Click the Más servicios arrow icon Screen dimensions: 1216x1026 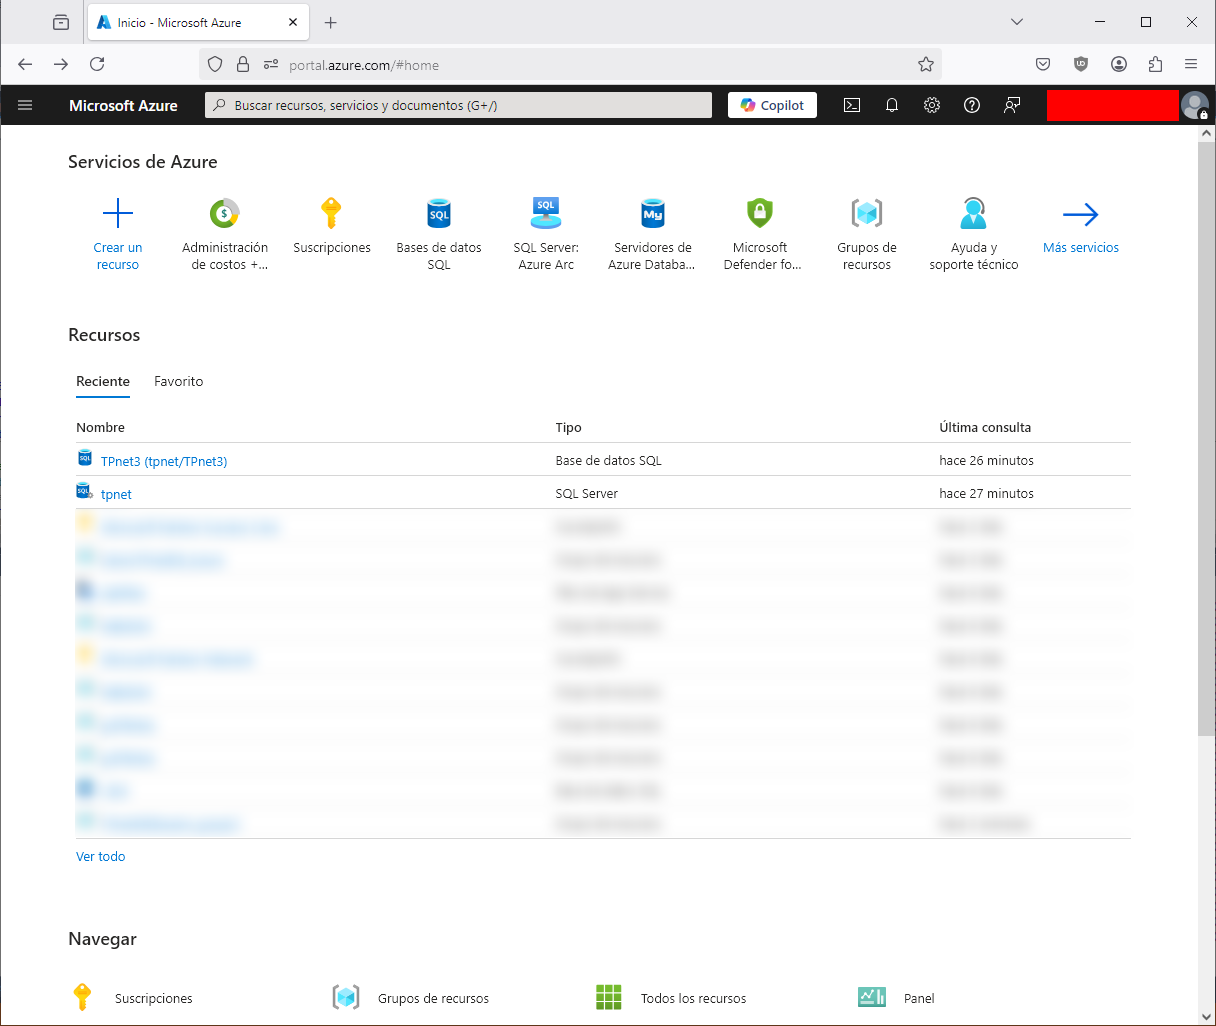click(1081, 213)
